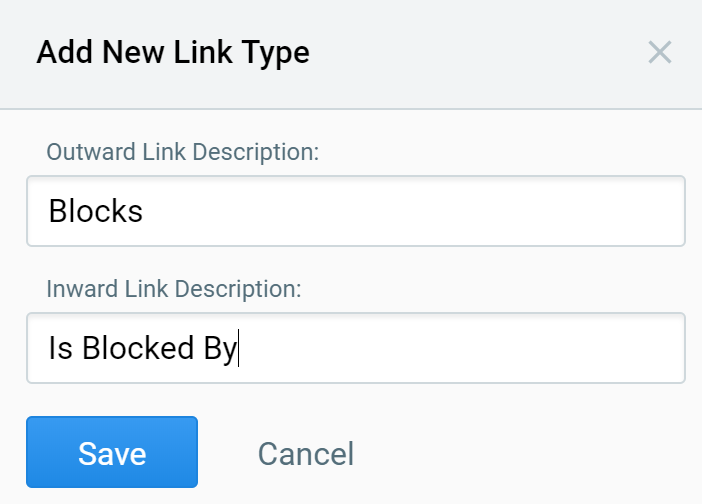Click the "Outward Link Description:" label
The height and width of the screenshot is (504, 702).
click(x=182, y=153)
